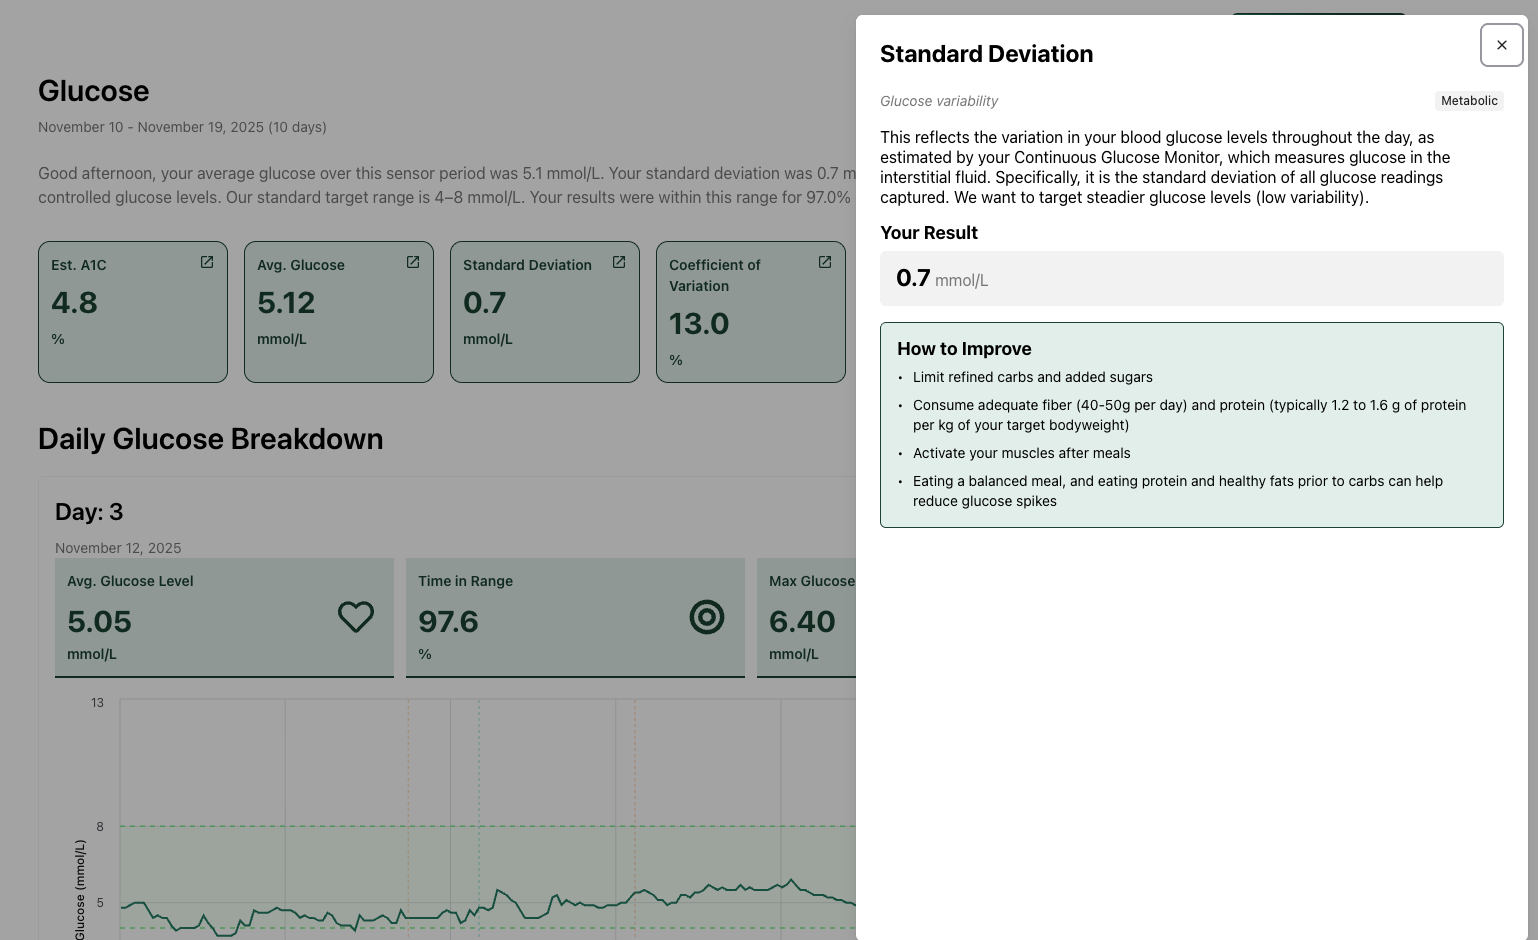Click the Glucose page heading

point(94,91)
